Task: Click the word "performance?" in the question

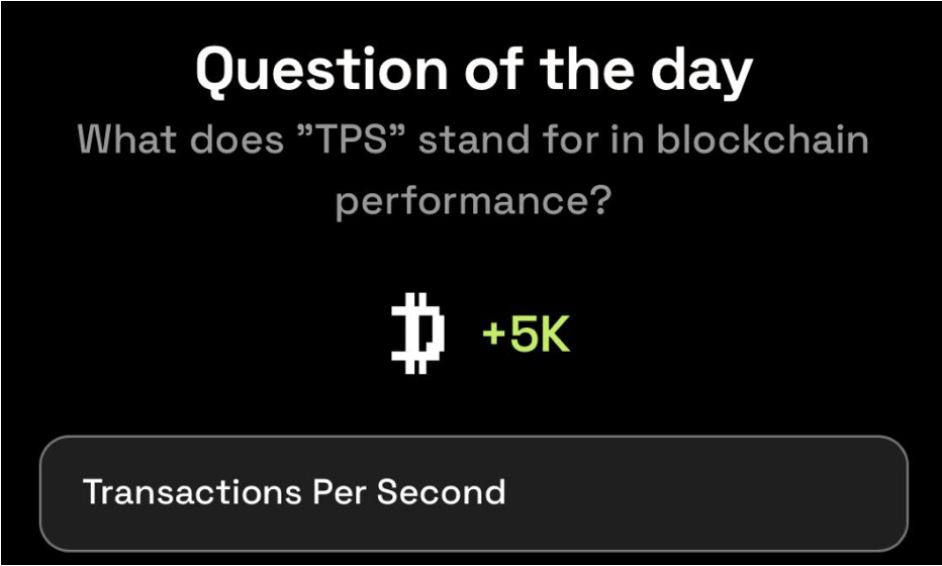Action: pyautogui.click(x=472, y=201)
